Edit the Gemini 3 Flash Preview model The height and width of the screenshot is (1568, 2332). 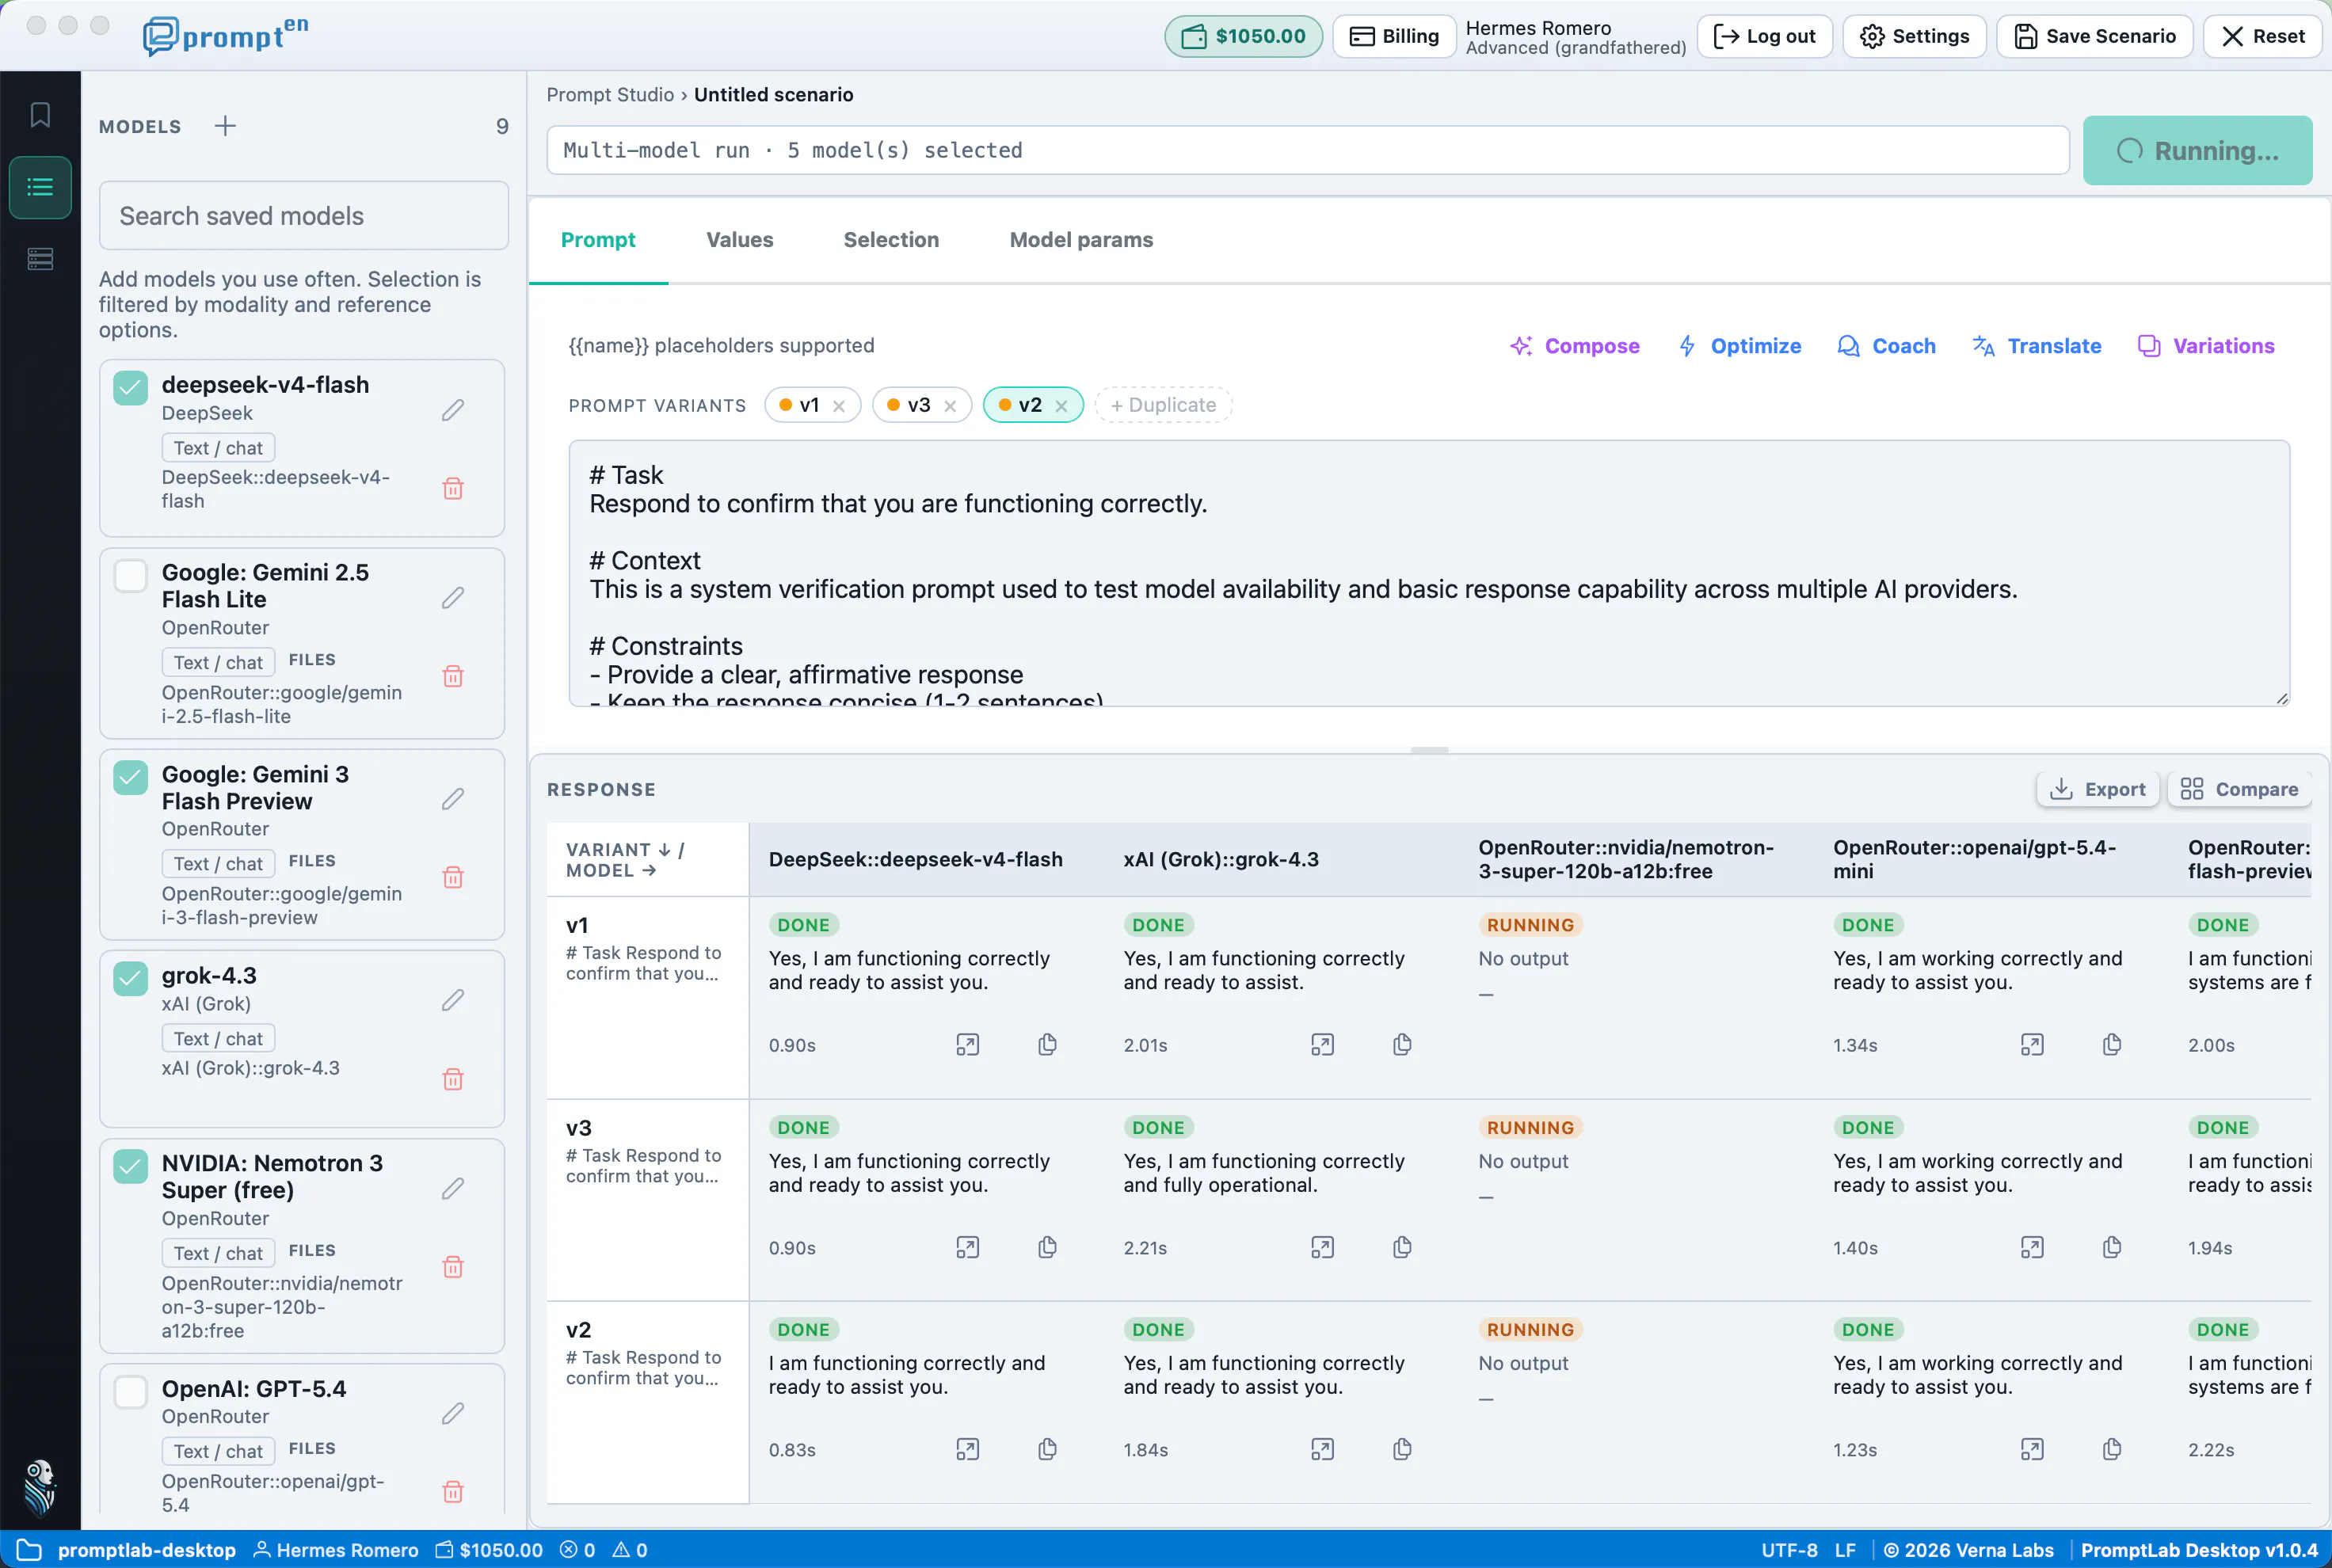pyautogui.click(x=453, y=799)
